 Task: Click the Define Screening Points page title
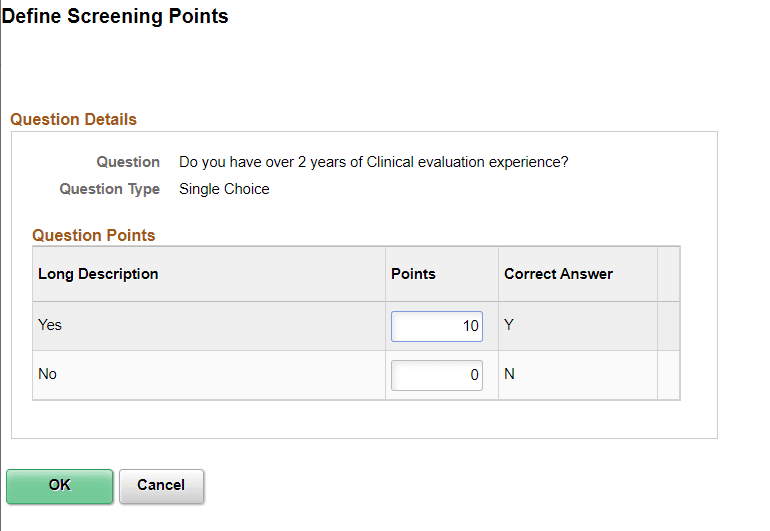point(116,17)
